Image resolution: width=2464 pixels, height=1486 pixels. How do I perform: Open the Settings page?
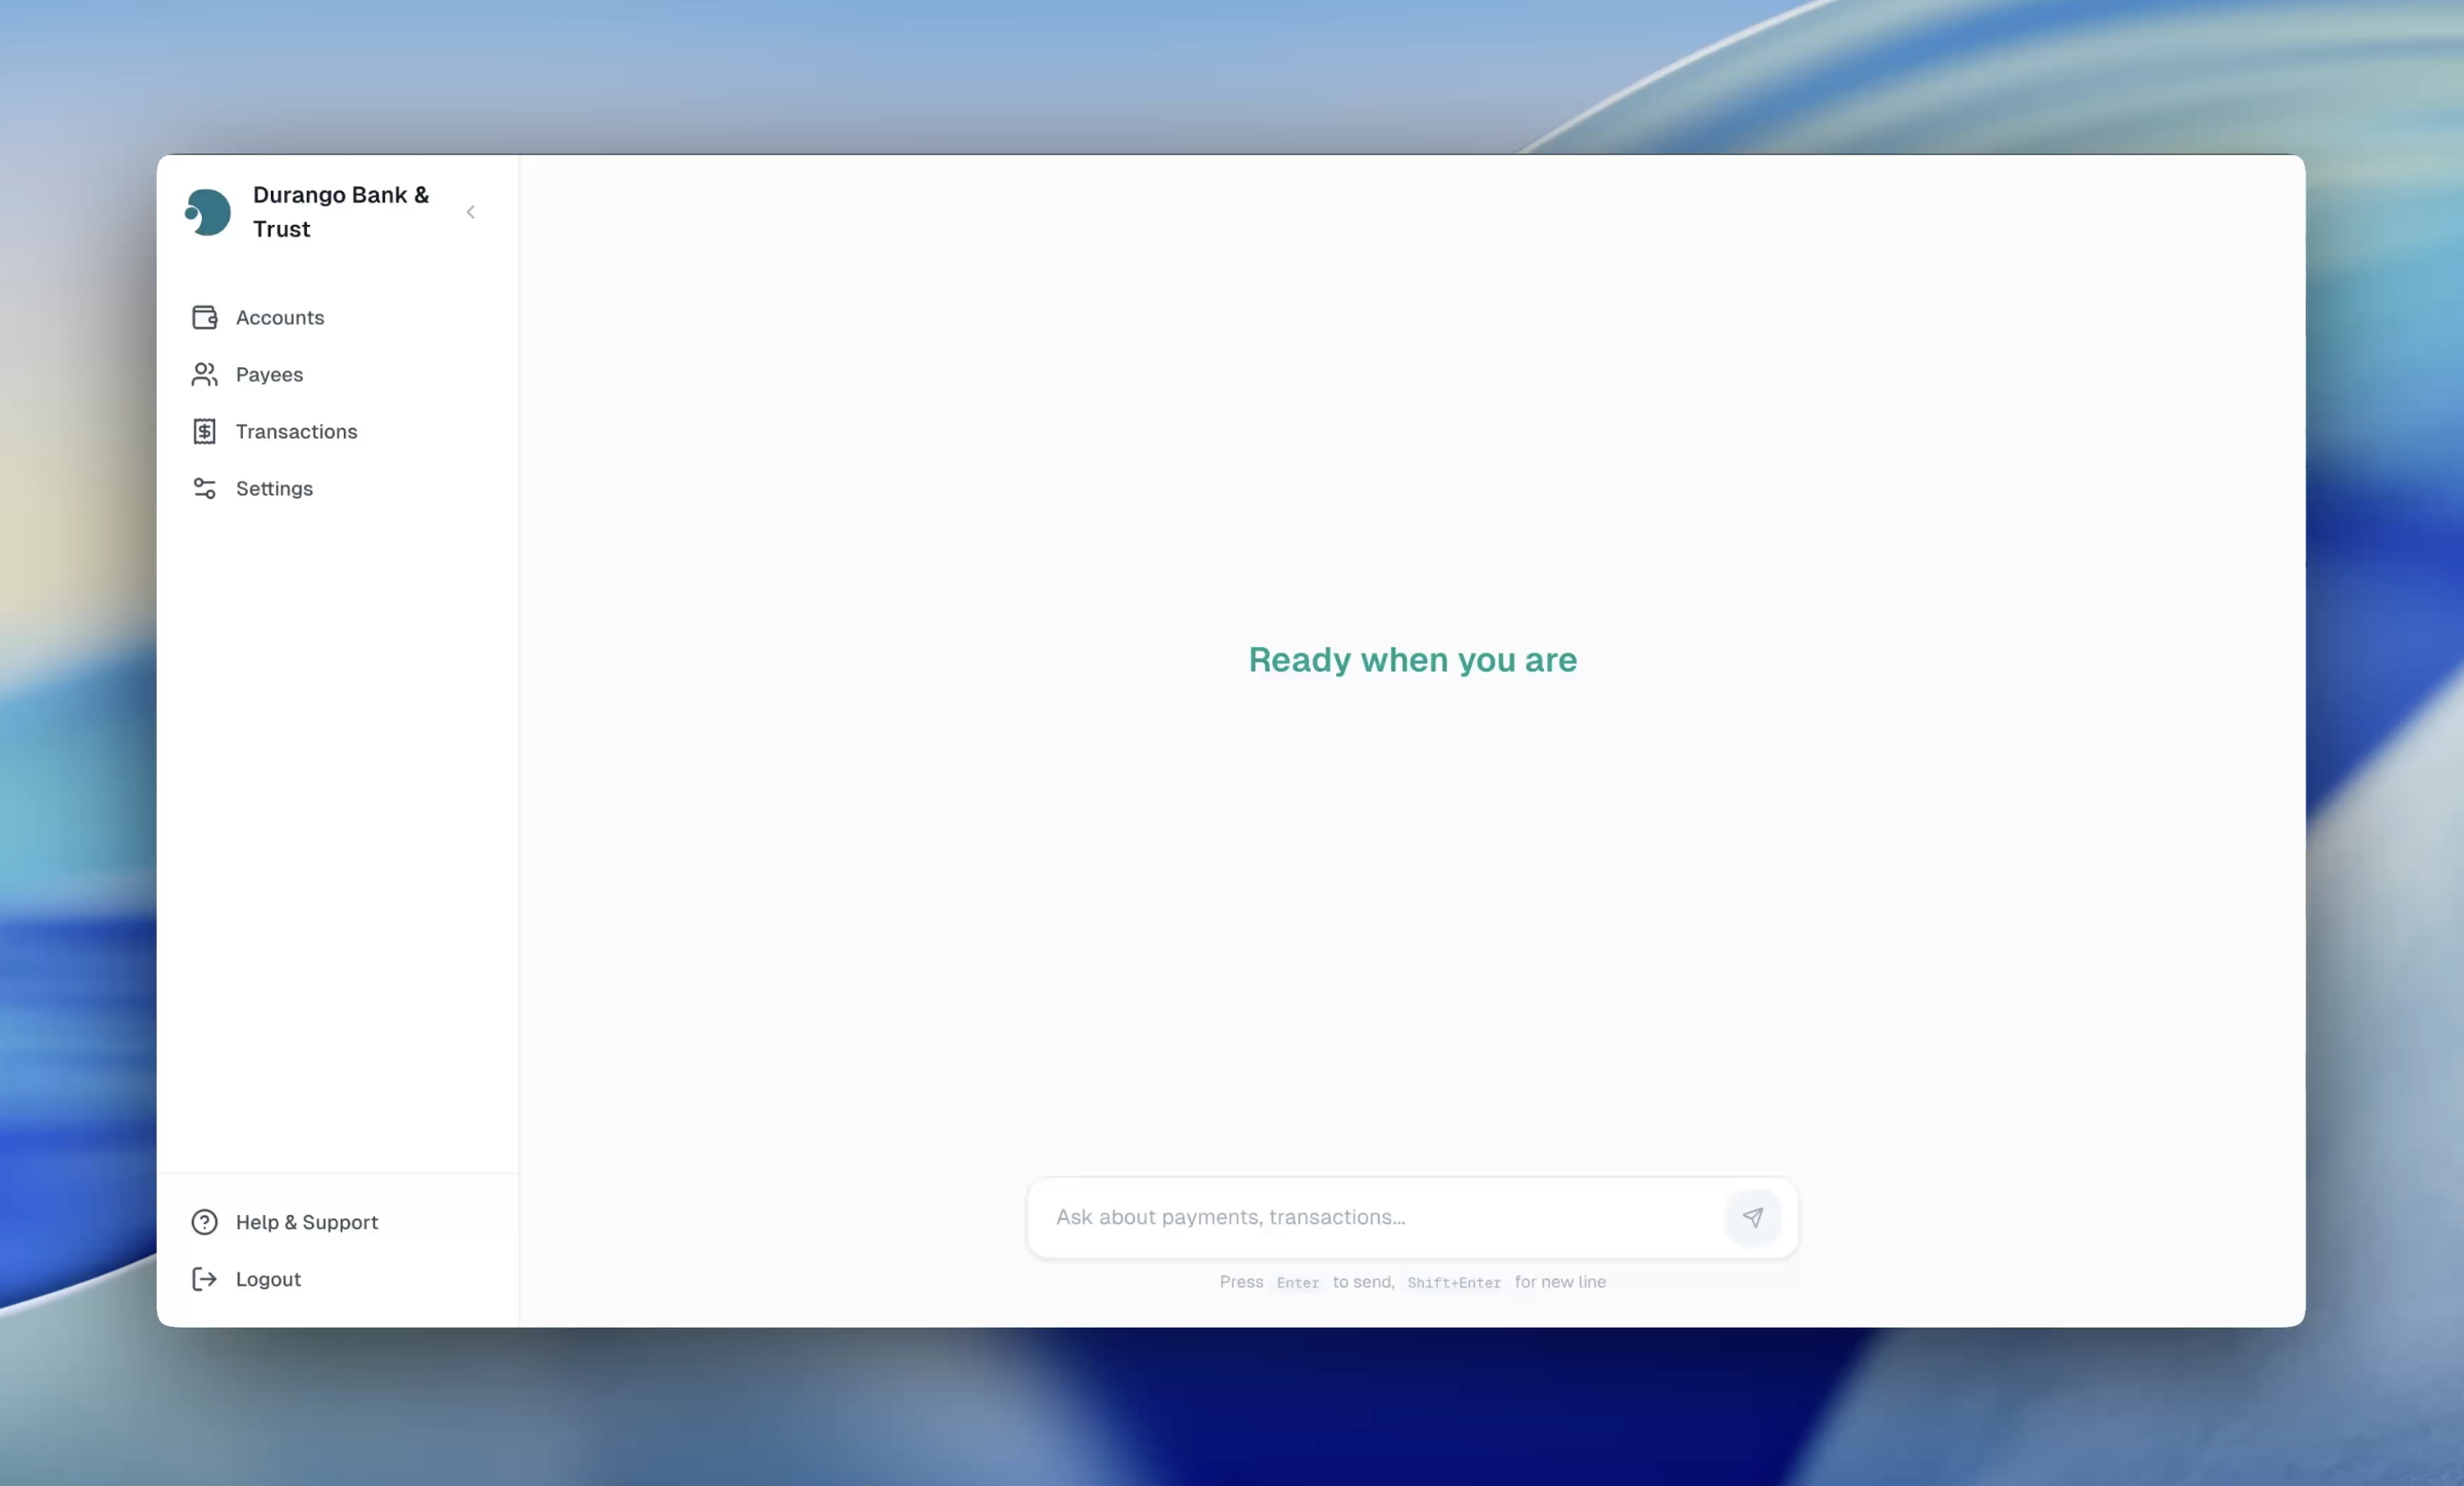point(274,488)
